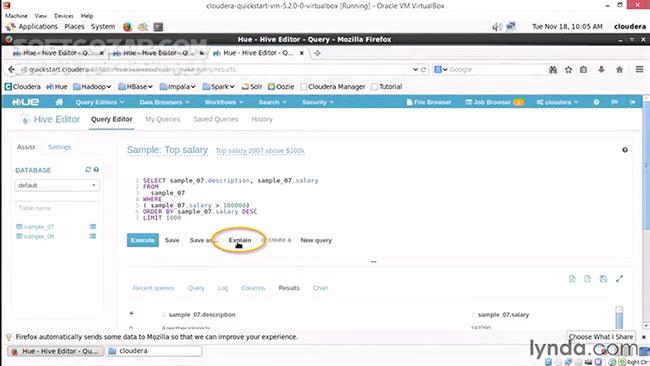The height and width of the screenshot is (366, 650).
Task: Open the History tab
Action: pos(262,119)
